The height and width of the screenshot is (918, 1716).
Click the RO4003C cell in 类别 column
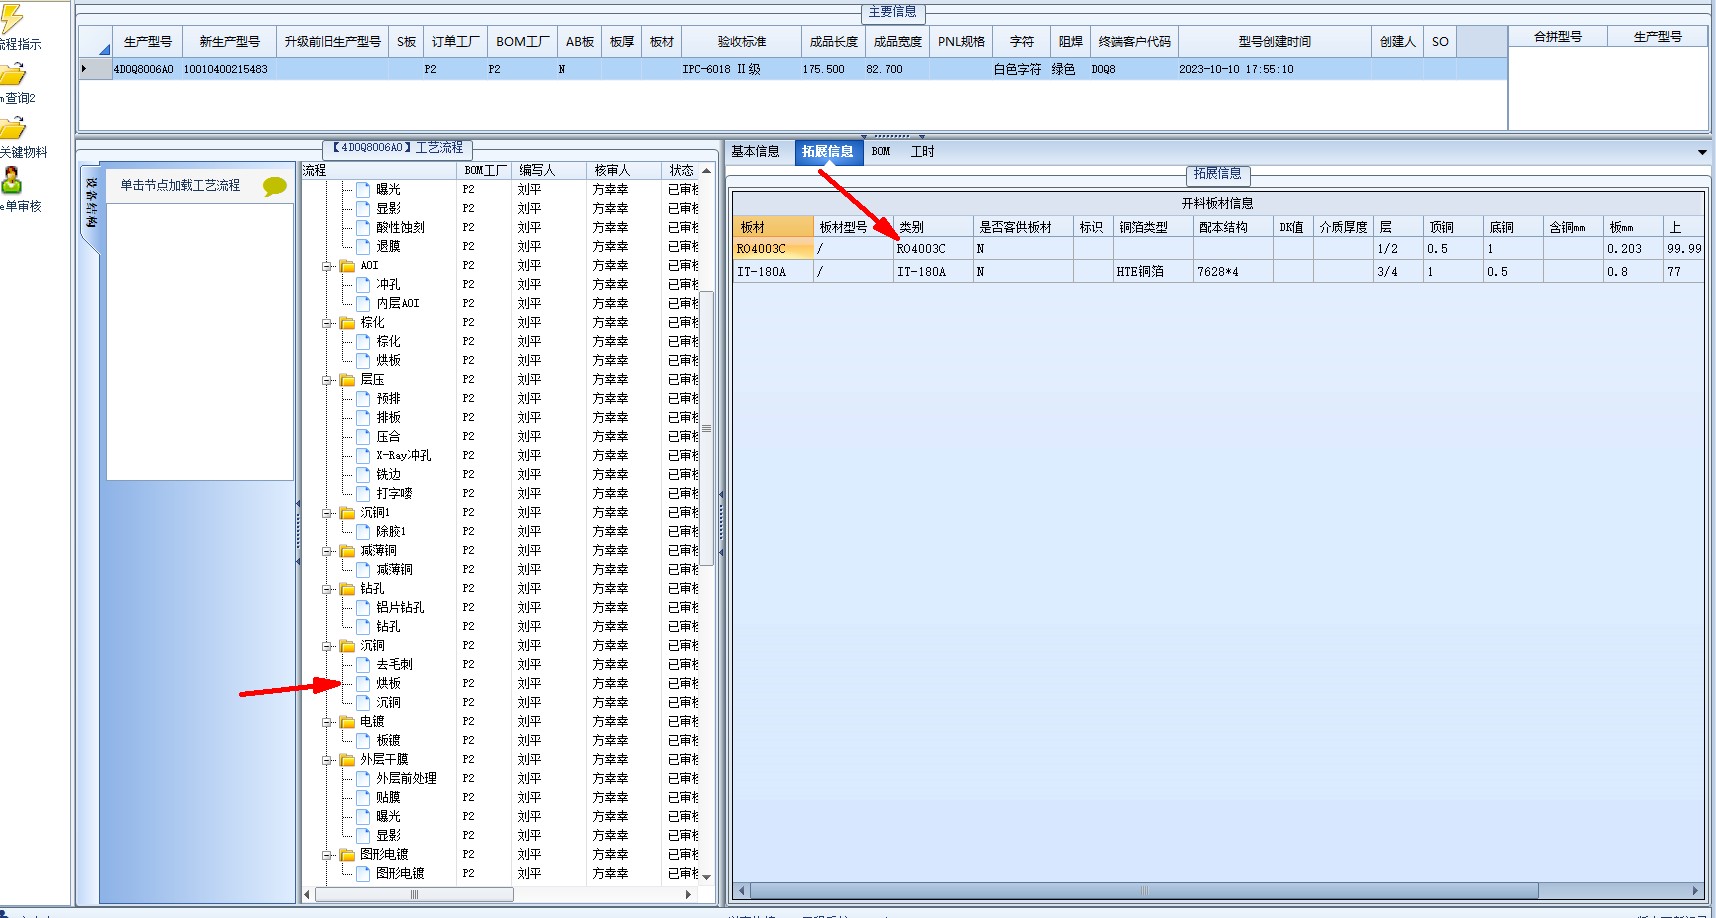pyautogui.click(x=933, y=249)
